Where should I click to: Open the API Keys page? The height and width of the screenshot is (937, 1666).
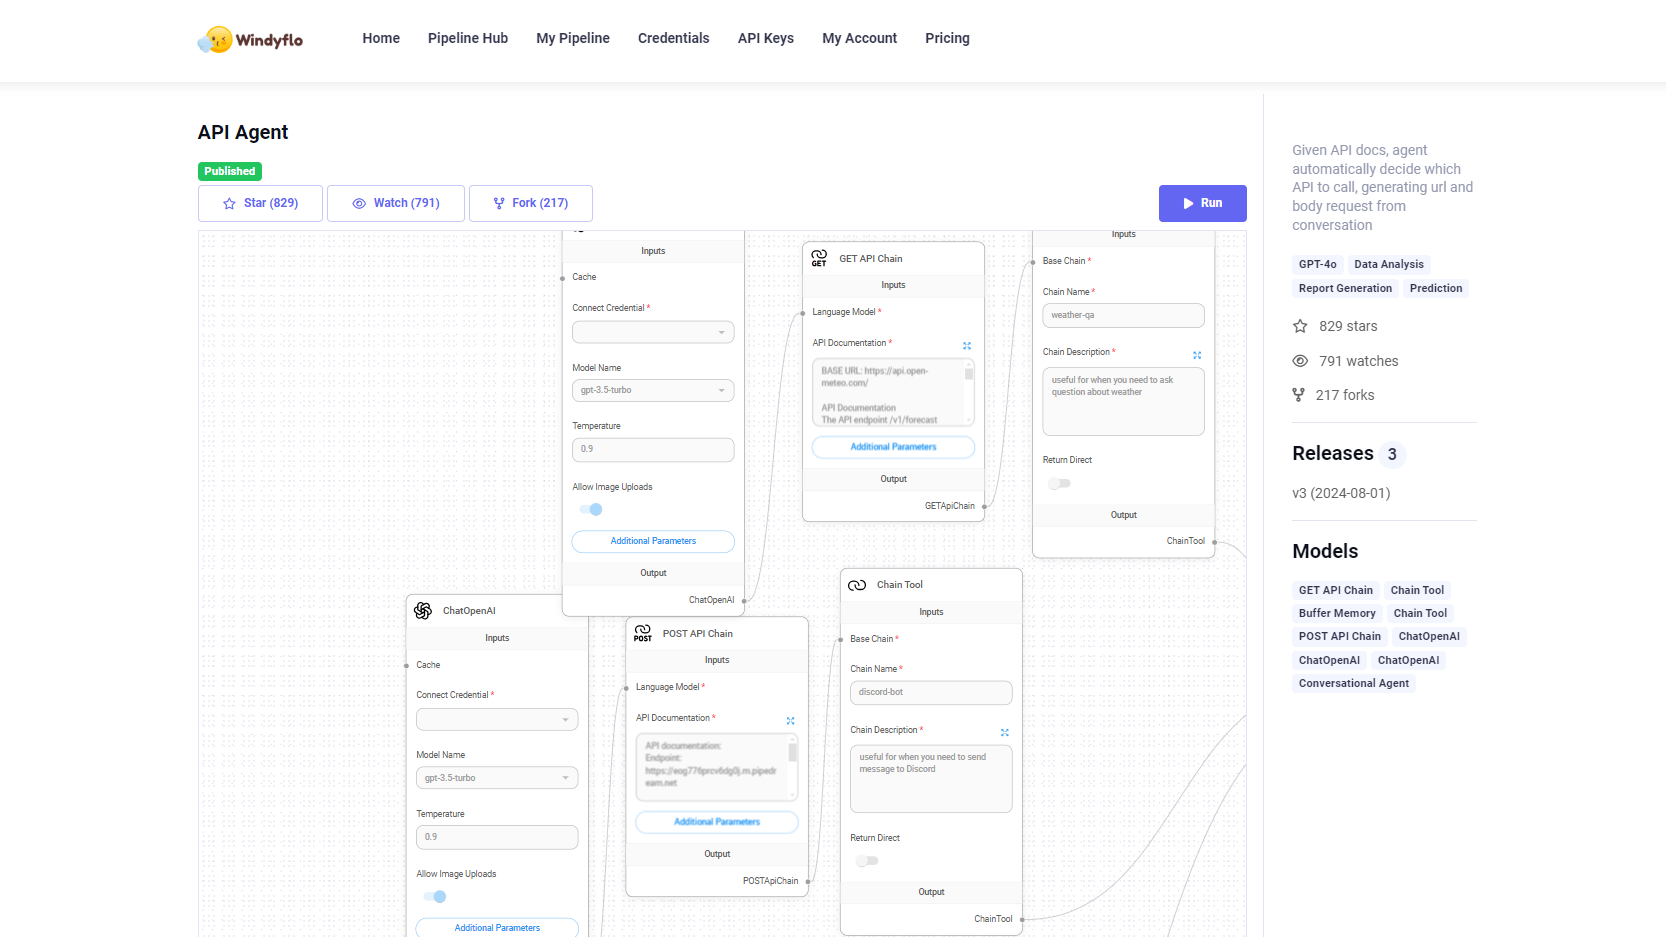(766, 38)
